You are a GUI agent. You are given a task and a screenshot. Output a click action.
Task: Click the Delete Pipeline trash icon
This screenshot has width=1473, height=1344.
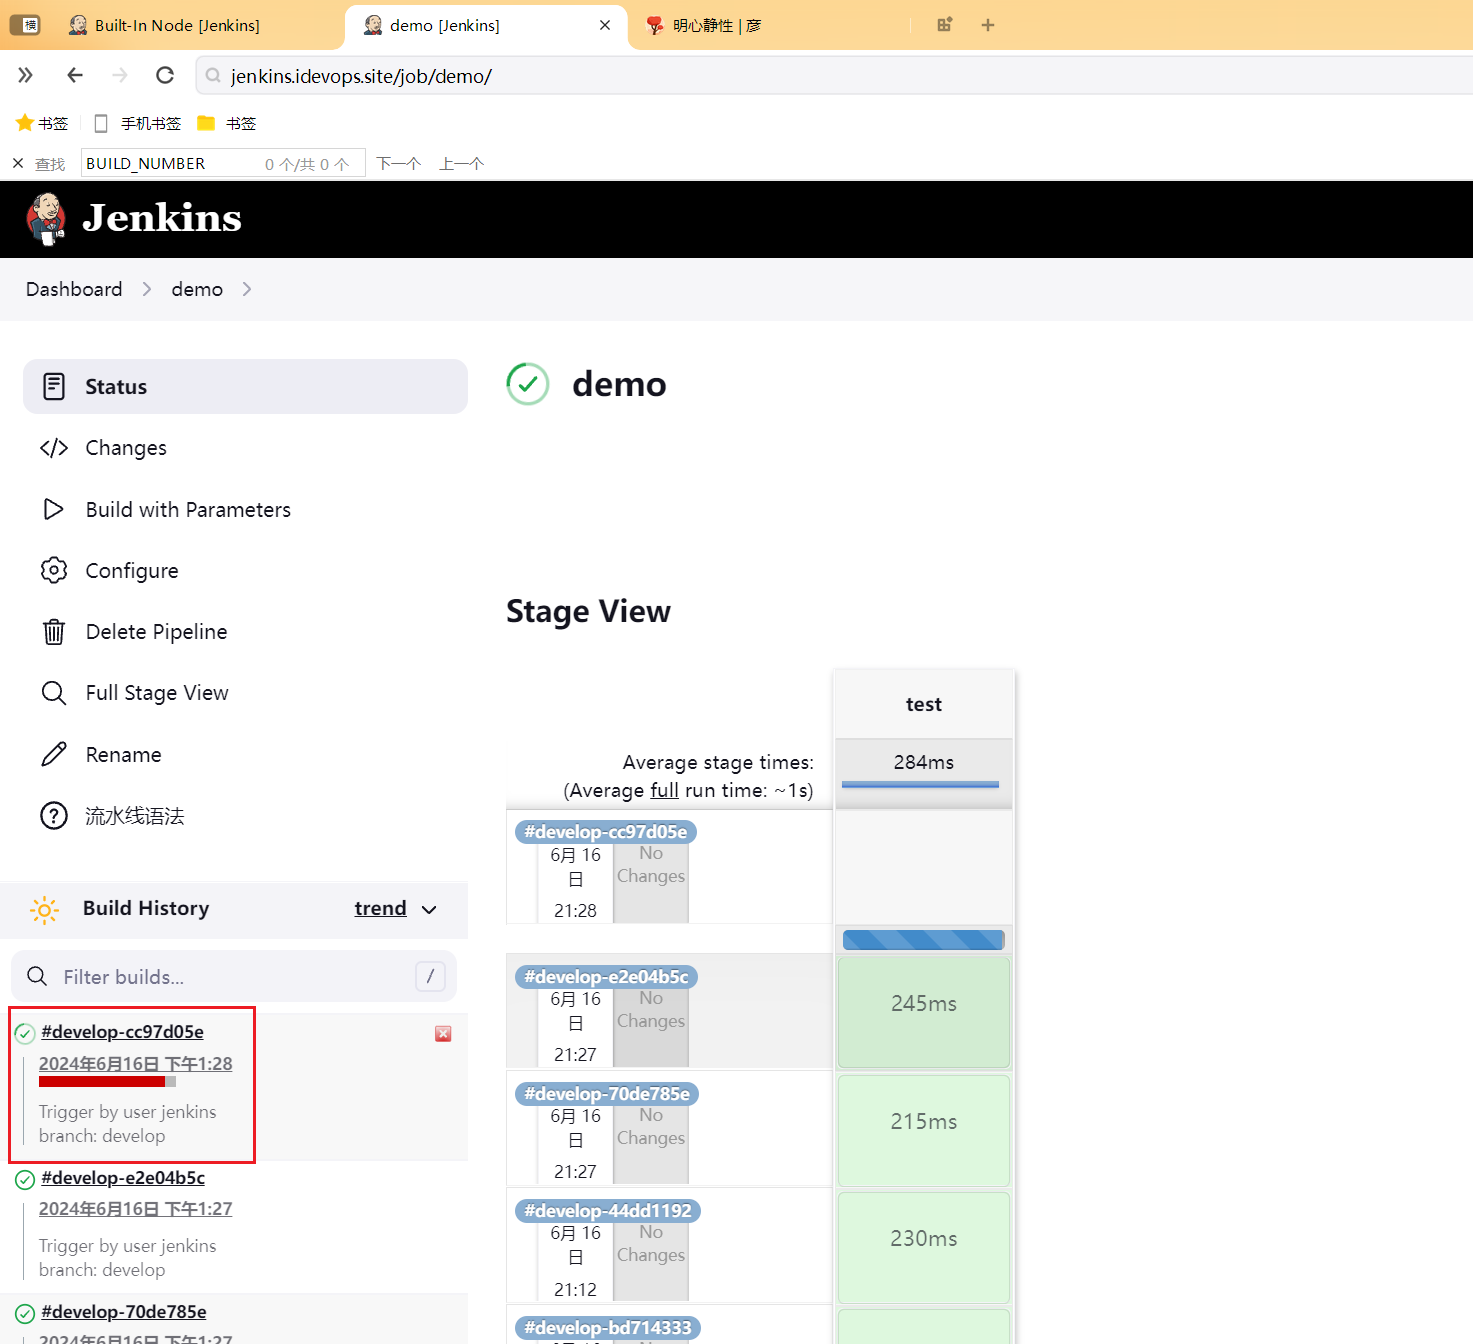point(54,632)
